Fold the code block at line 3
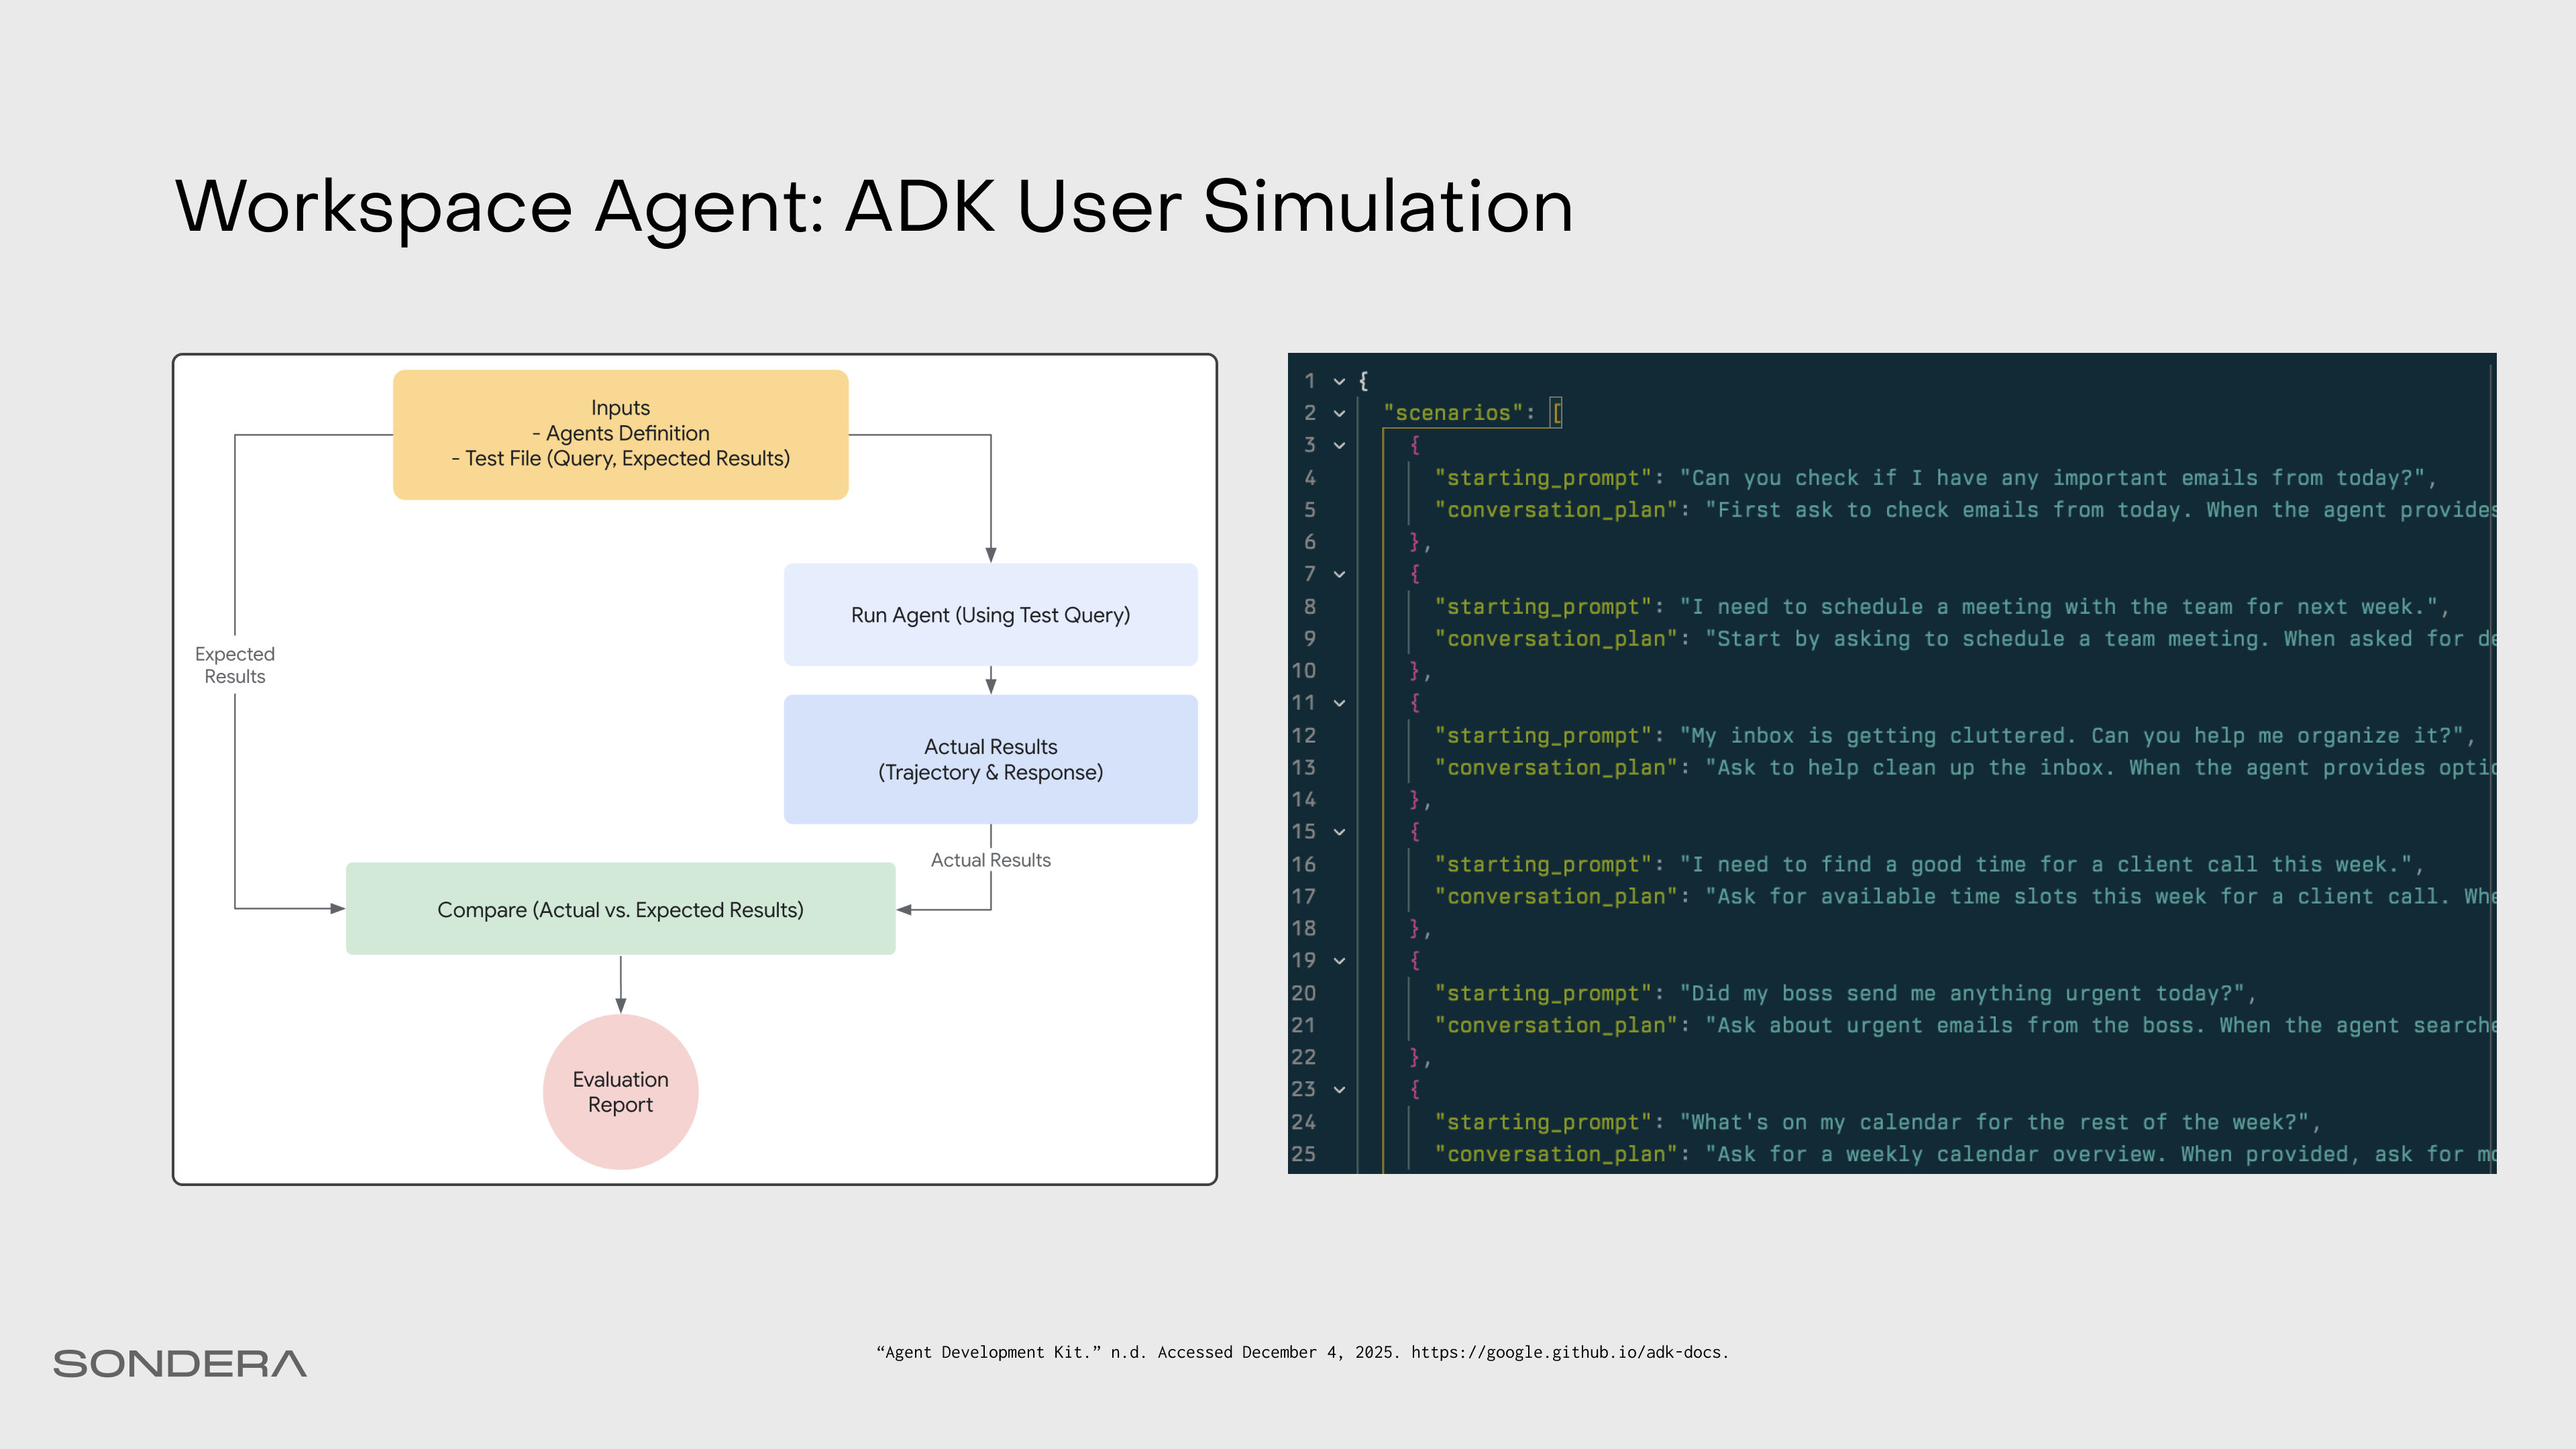Image resolution: width=2576 pixels, height=1449 pixels. click(1339, 445)
